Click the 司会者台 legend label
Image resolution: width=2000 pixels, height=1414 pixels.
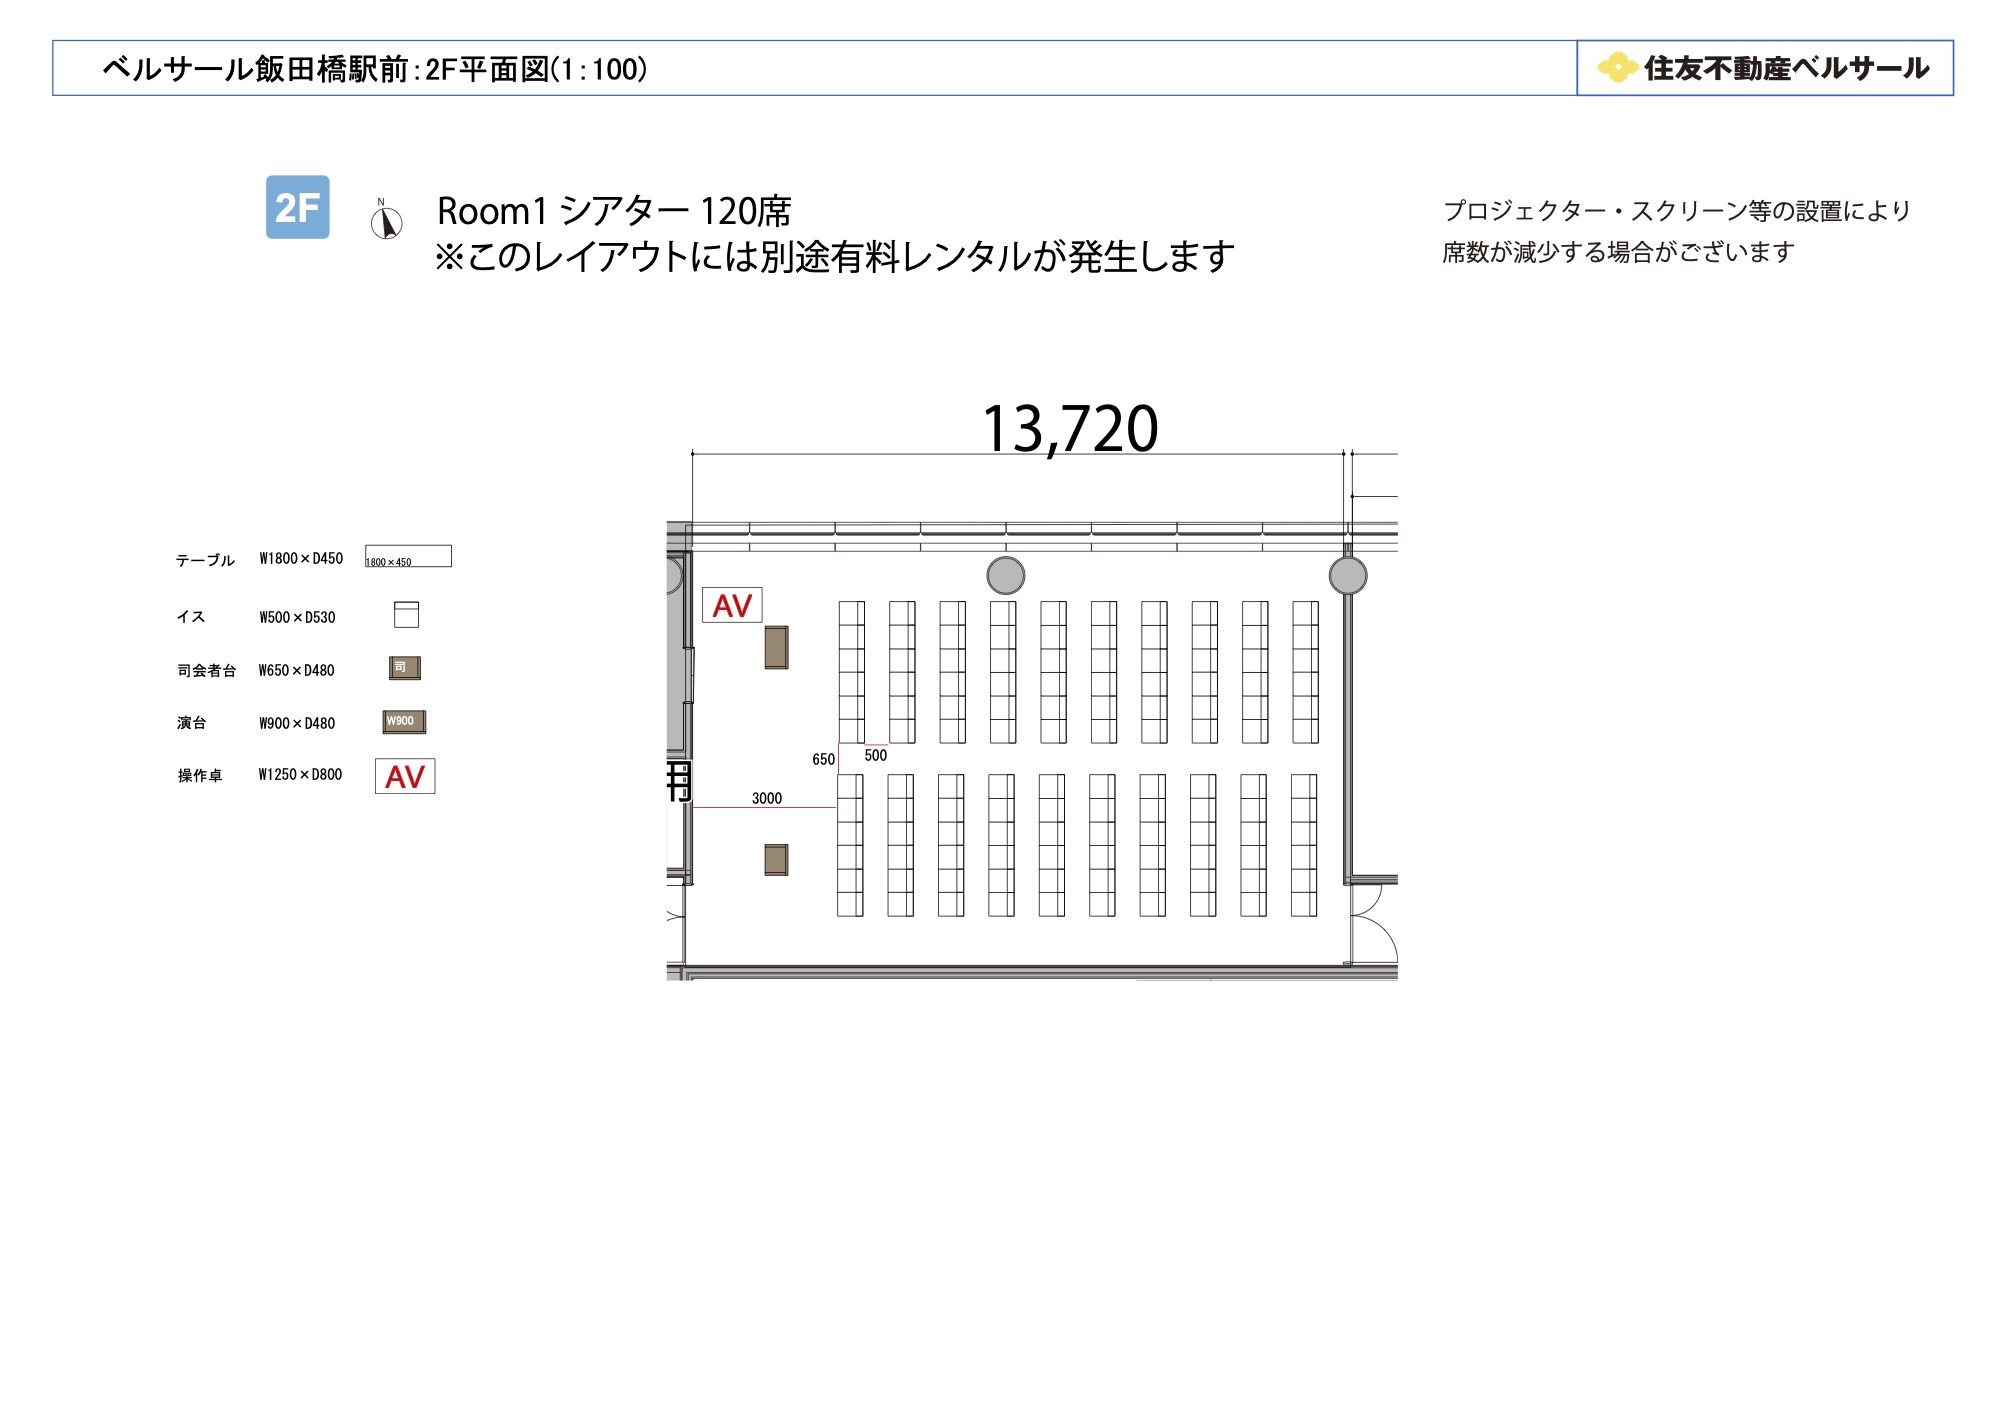click(207, 670)
